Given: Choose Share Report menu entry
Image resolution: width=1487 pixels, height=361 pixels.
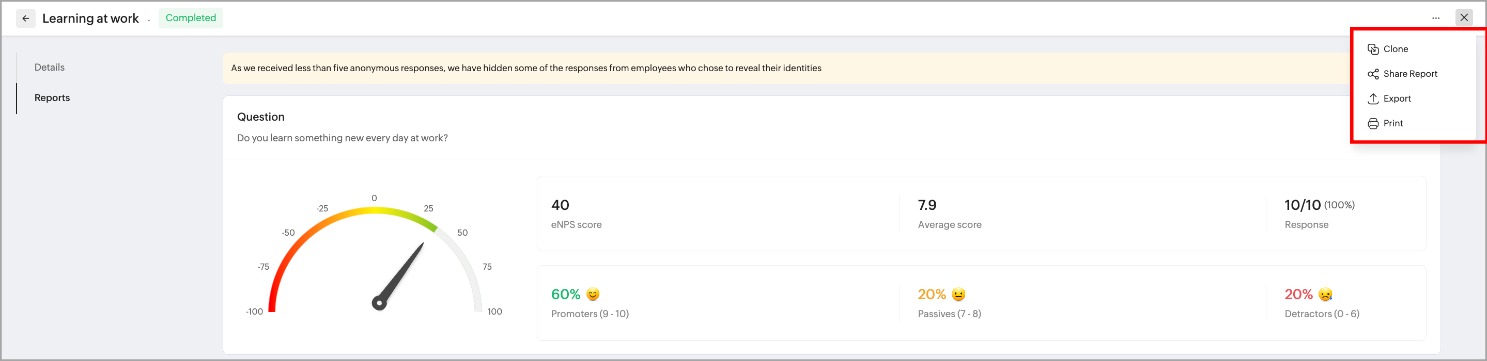Looking at the screenshot, I should coord(1412,74).
